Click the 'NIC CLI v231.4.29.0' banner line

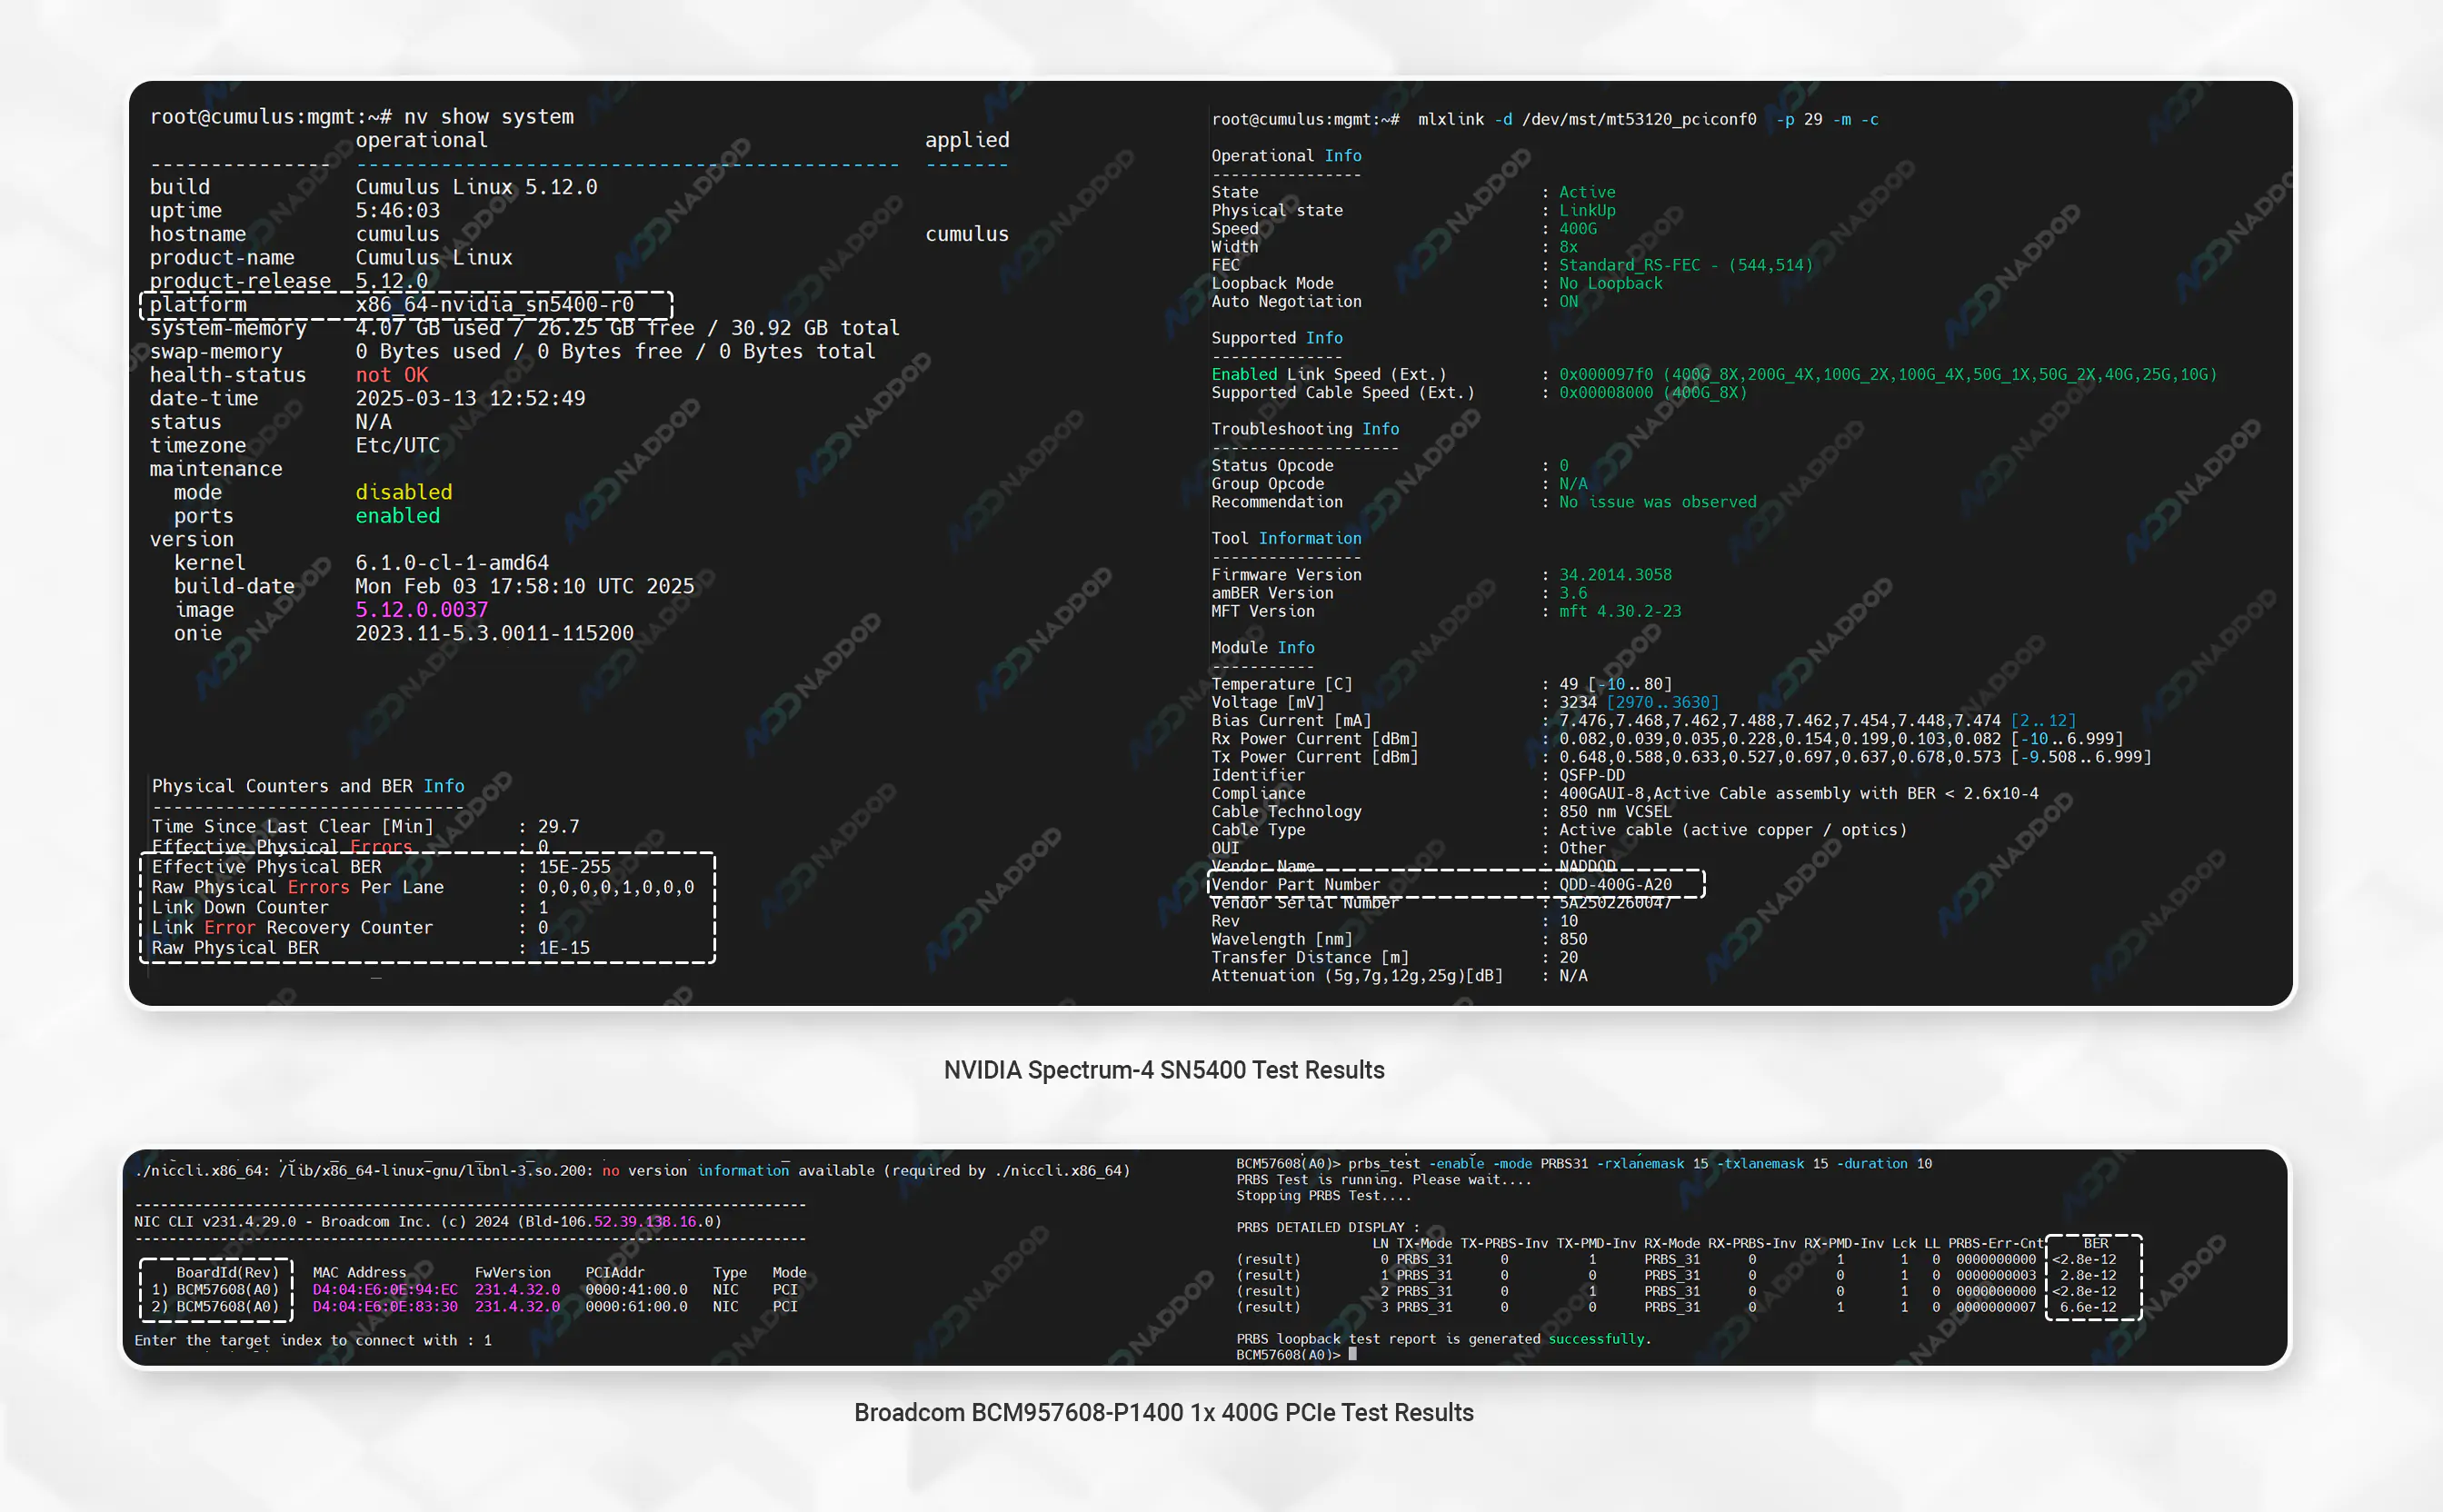(x=428, y=1221)
